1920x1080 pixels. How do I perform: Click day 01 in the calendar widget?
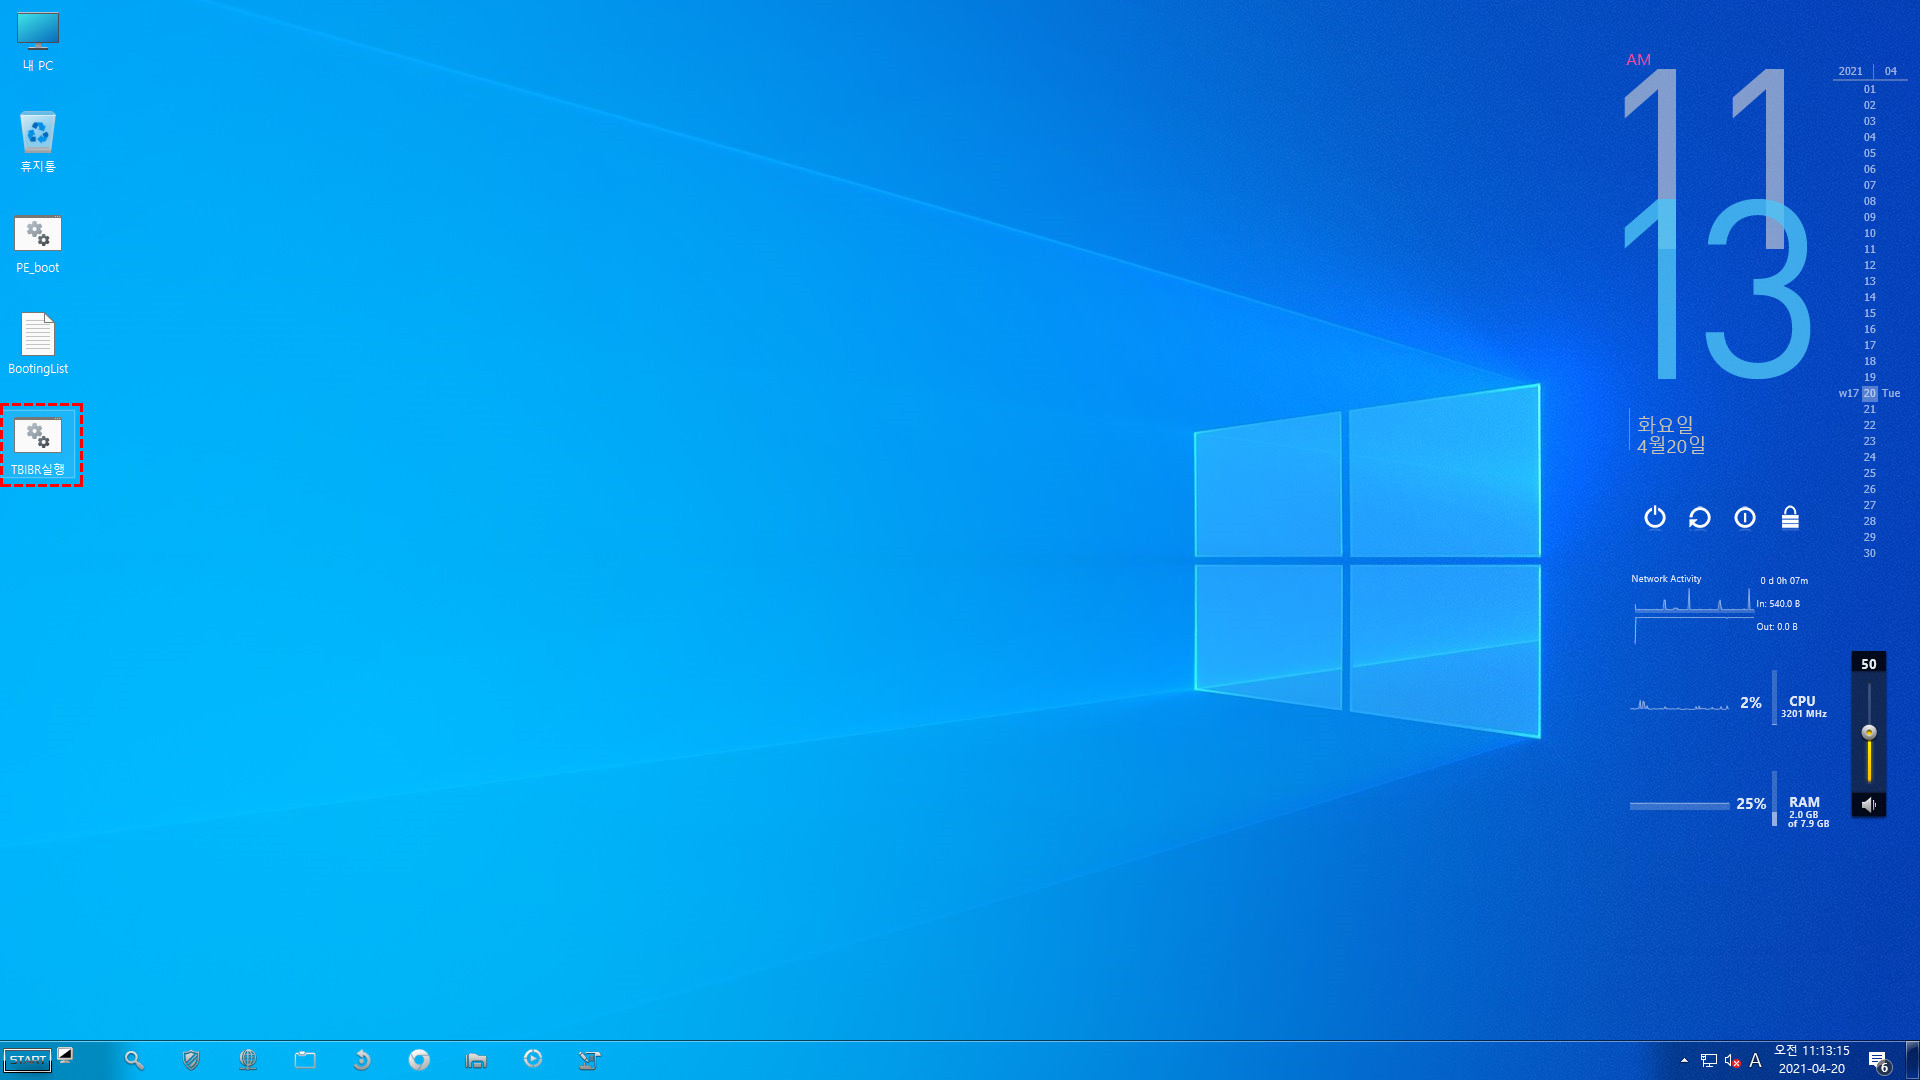pos(1869,89)
